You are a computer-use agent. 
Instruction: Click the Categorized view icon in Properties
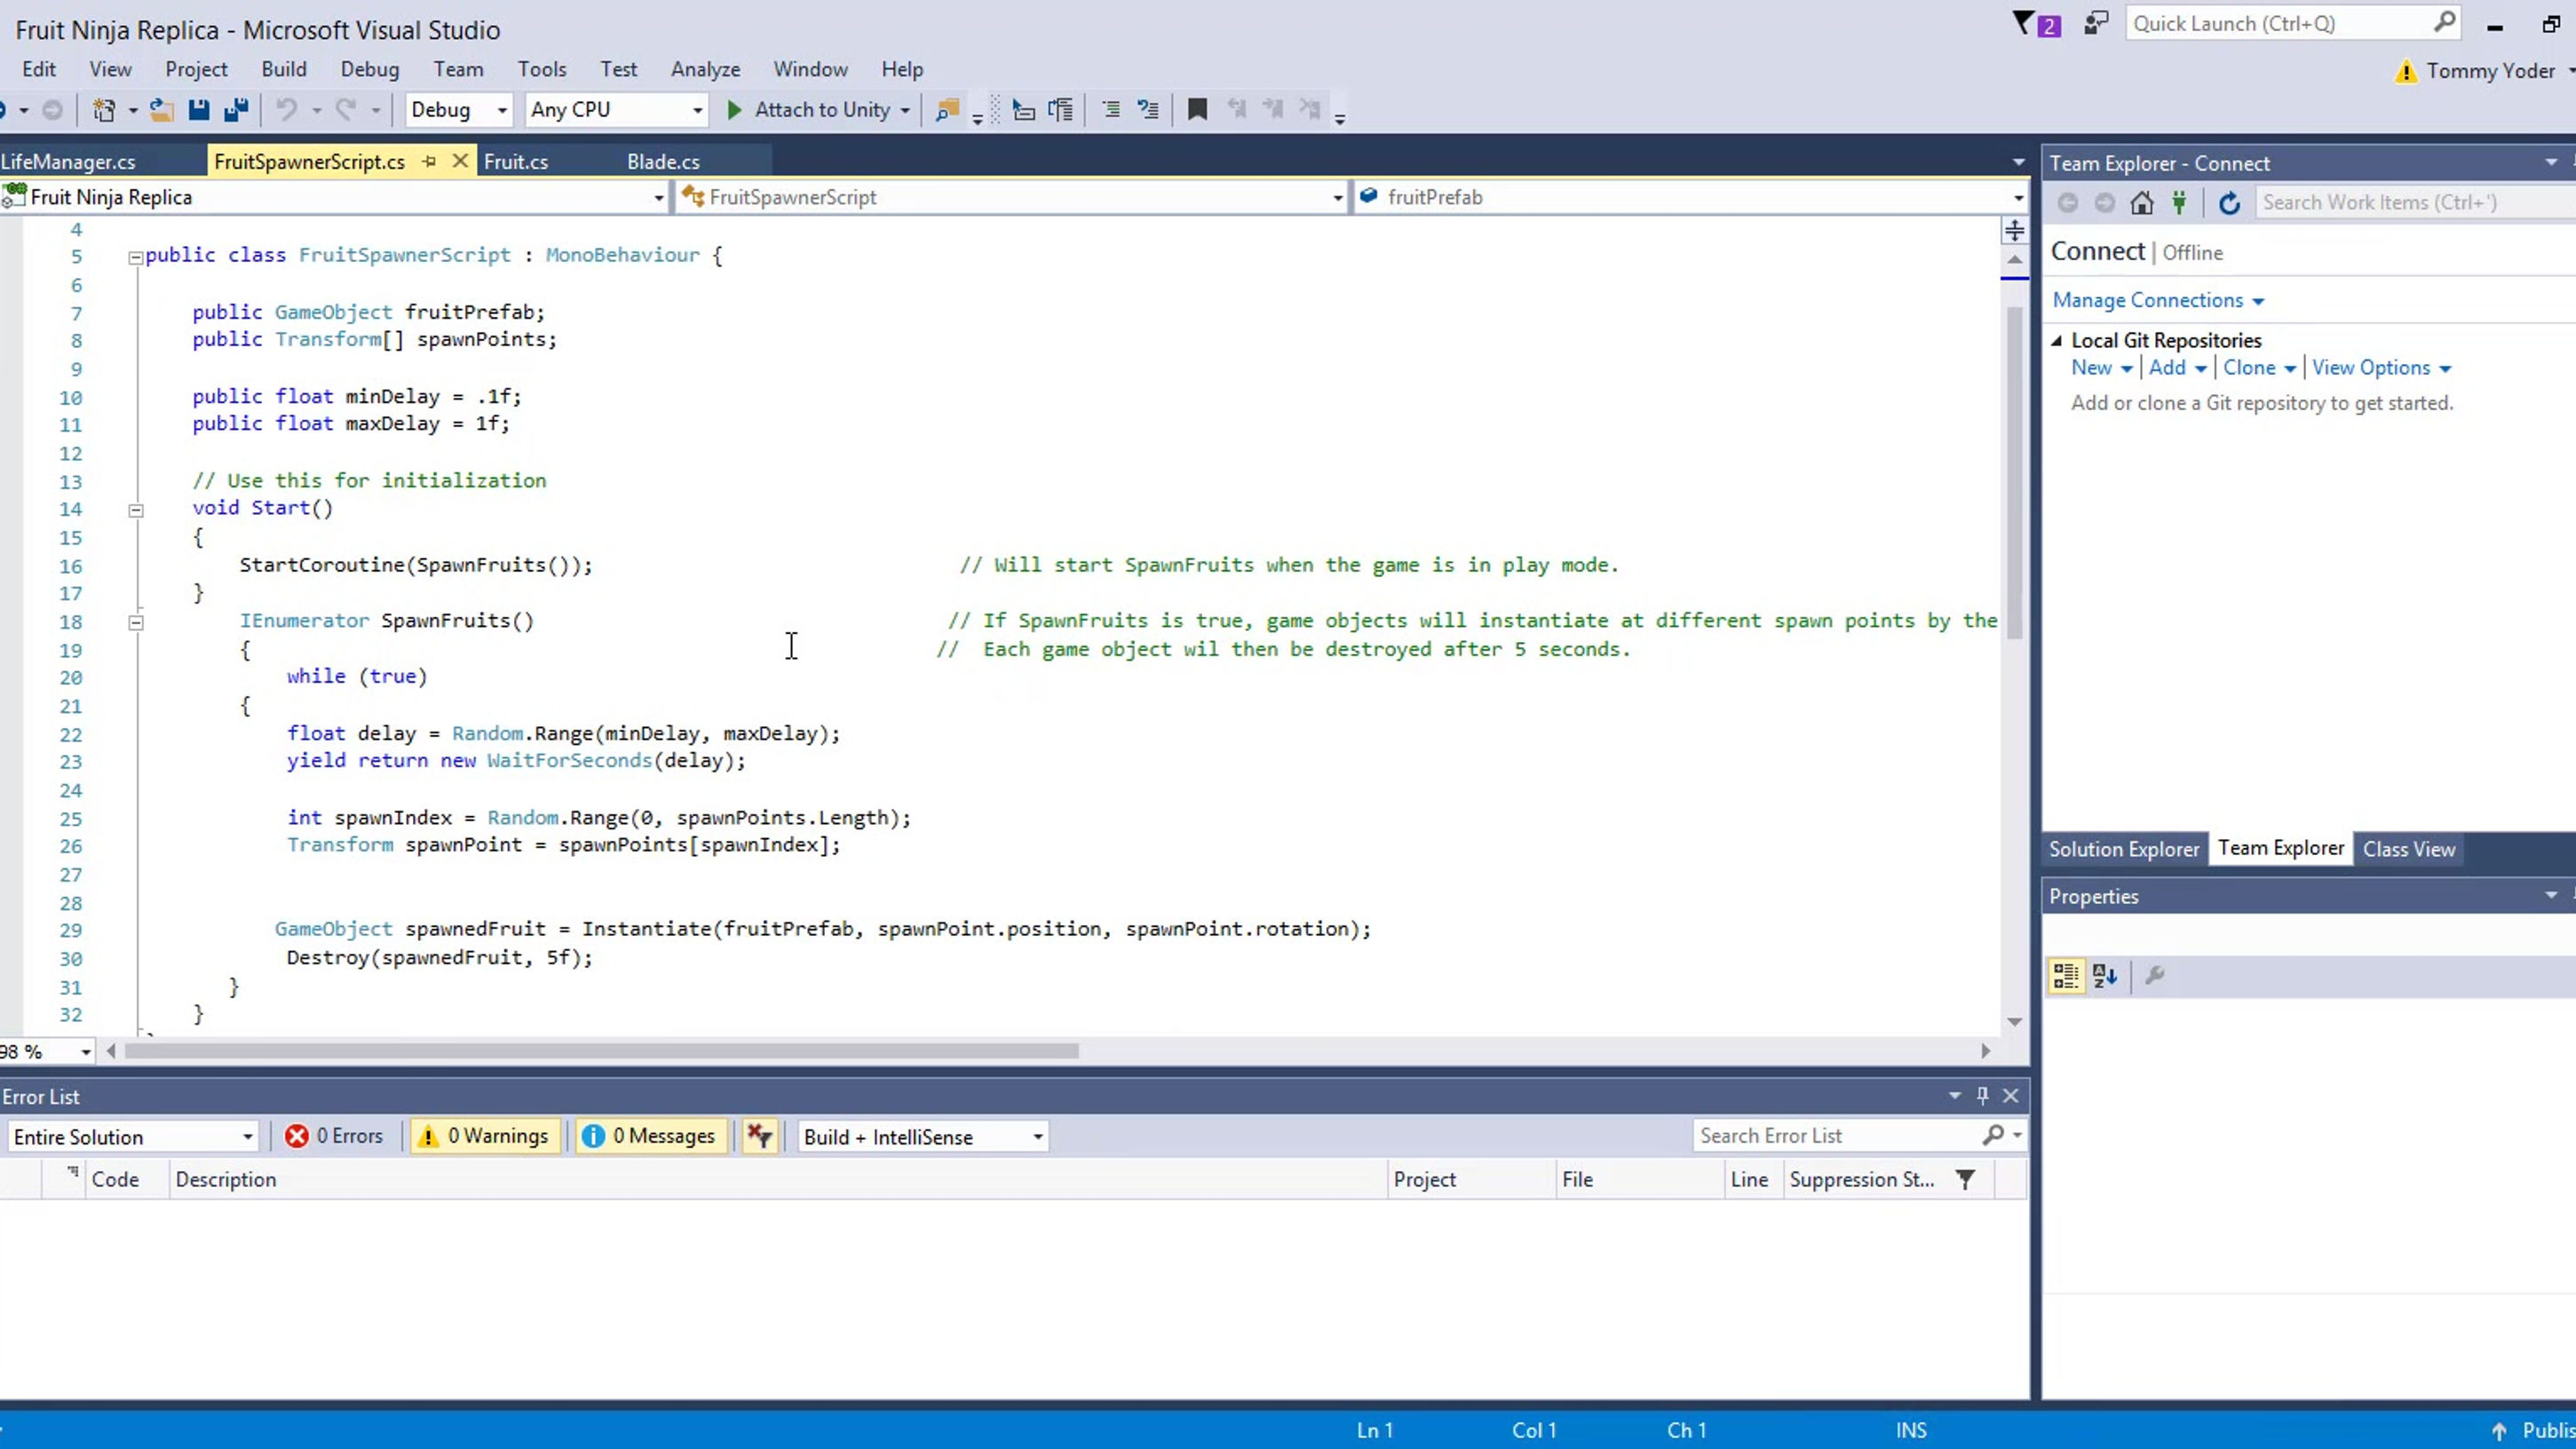pos(2066,976)
